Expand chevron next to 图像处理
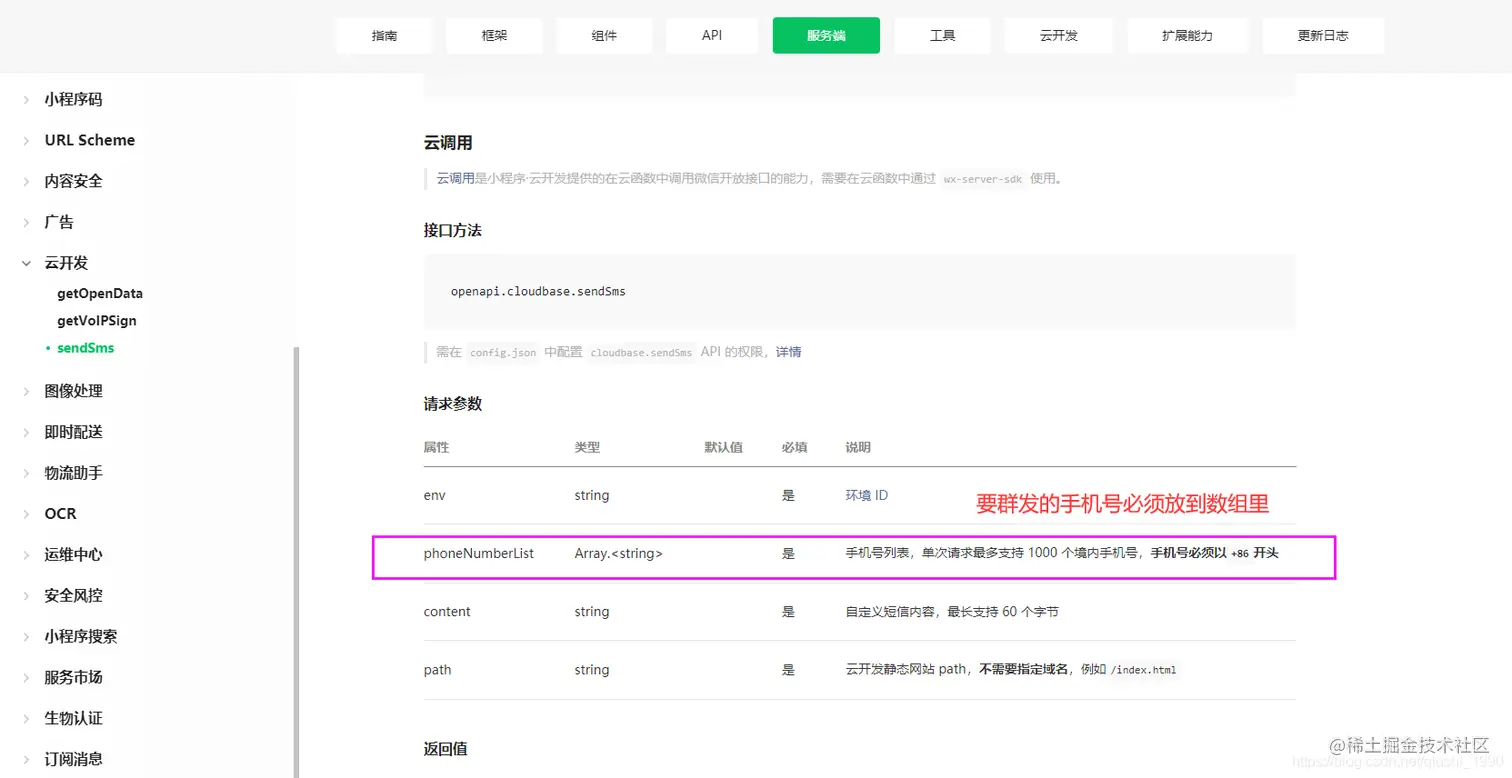 26,392
